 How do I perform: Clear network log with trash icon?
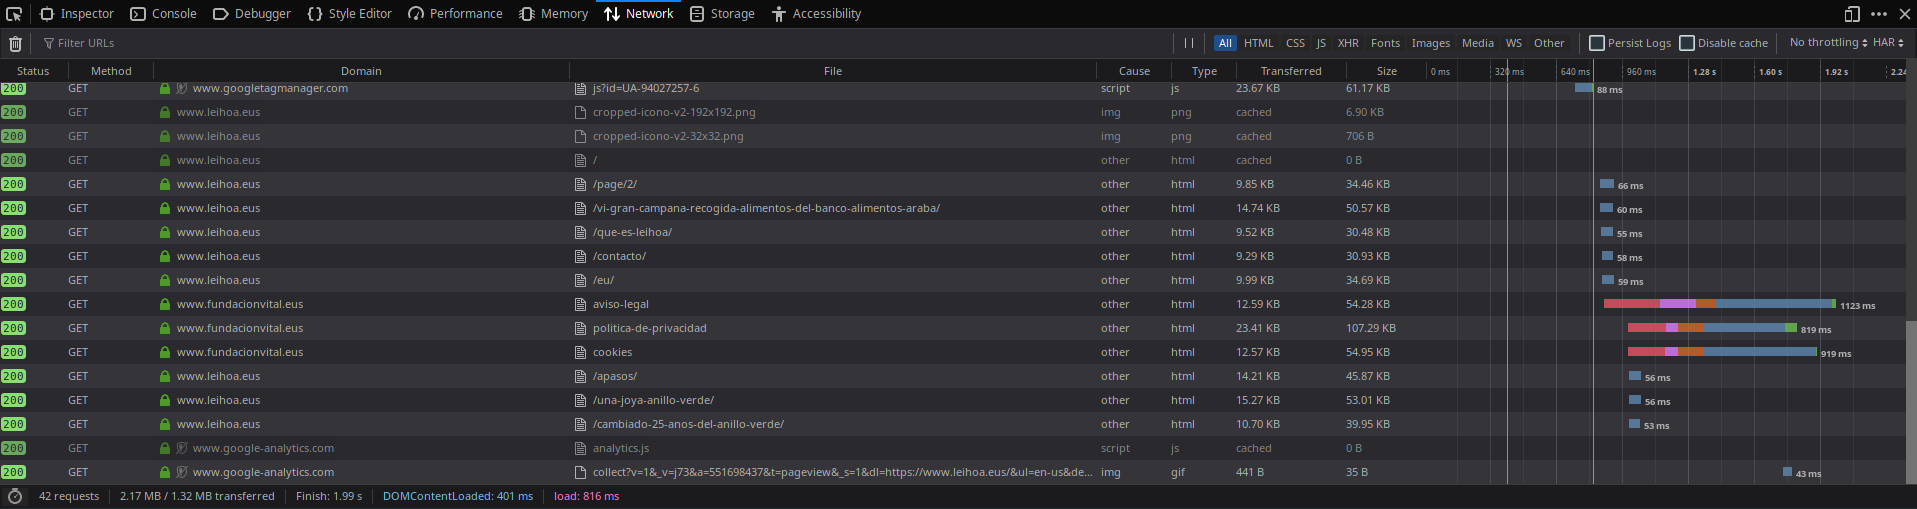tap(15, 43)
